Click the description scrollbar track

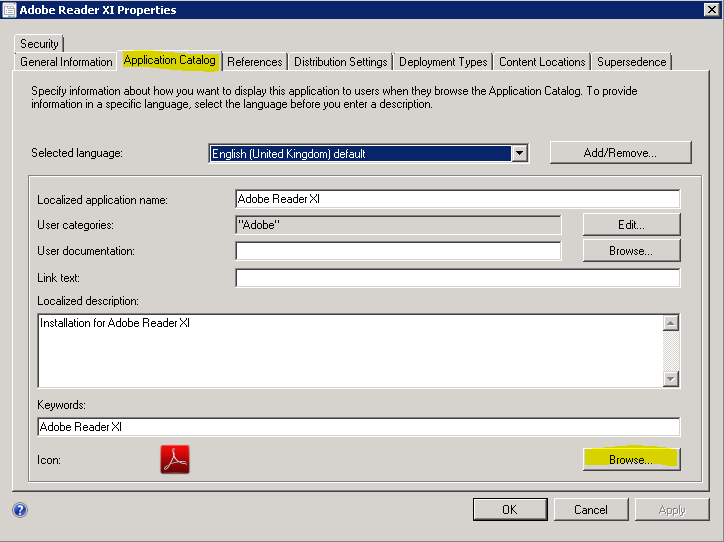[x=671, y=351]
